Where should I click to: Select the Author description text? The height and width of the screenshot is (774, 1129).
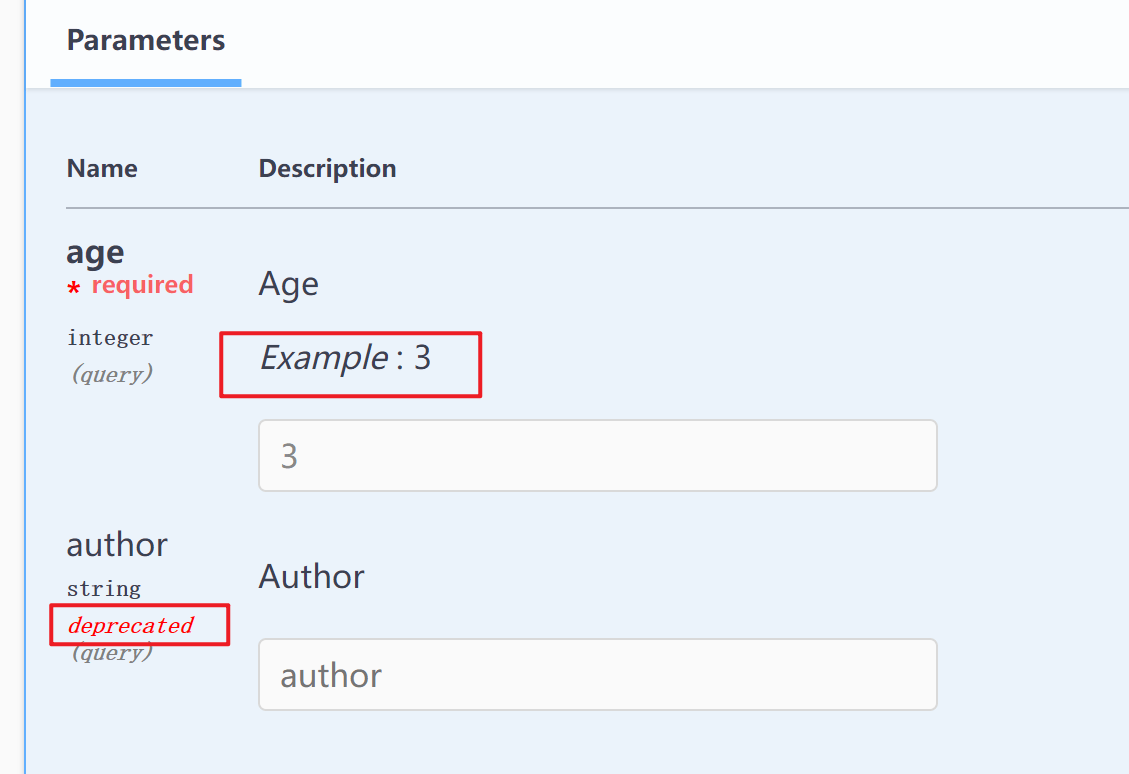click(311, 576)
